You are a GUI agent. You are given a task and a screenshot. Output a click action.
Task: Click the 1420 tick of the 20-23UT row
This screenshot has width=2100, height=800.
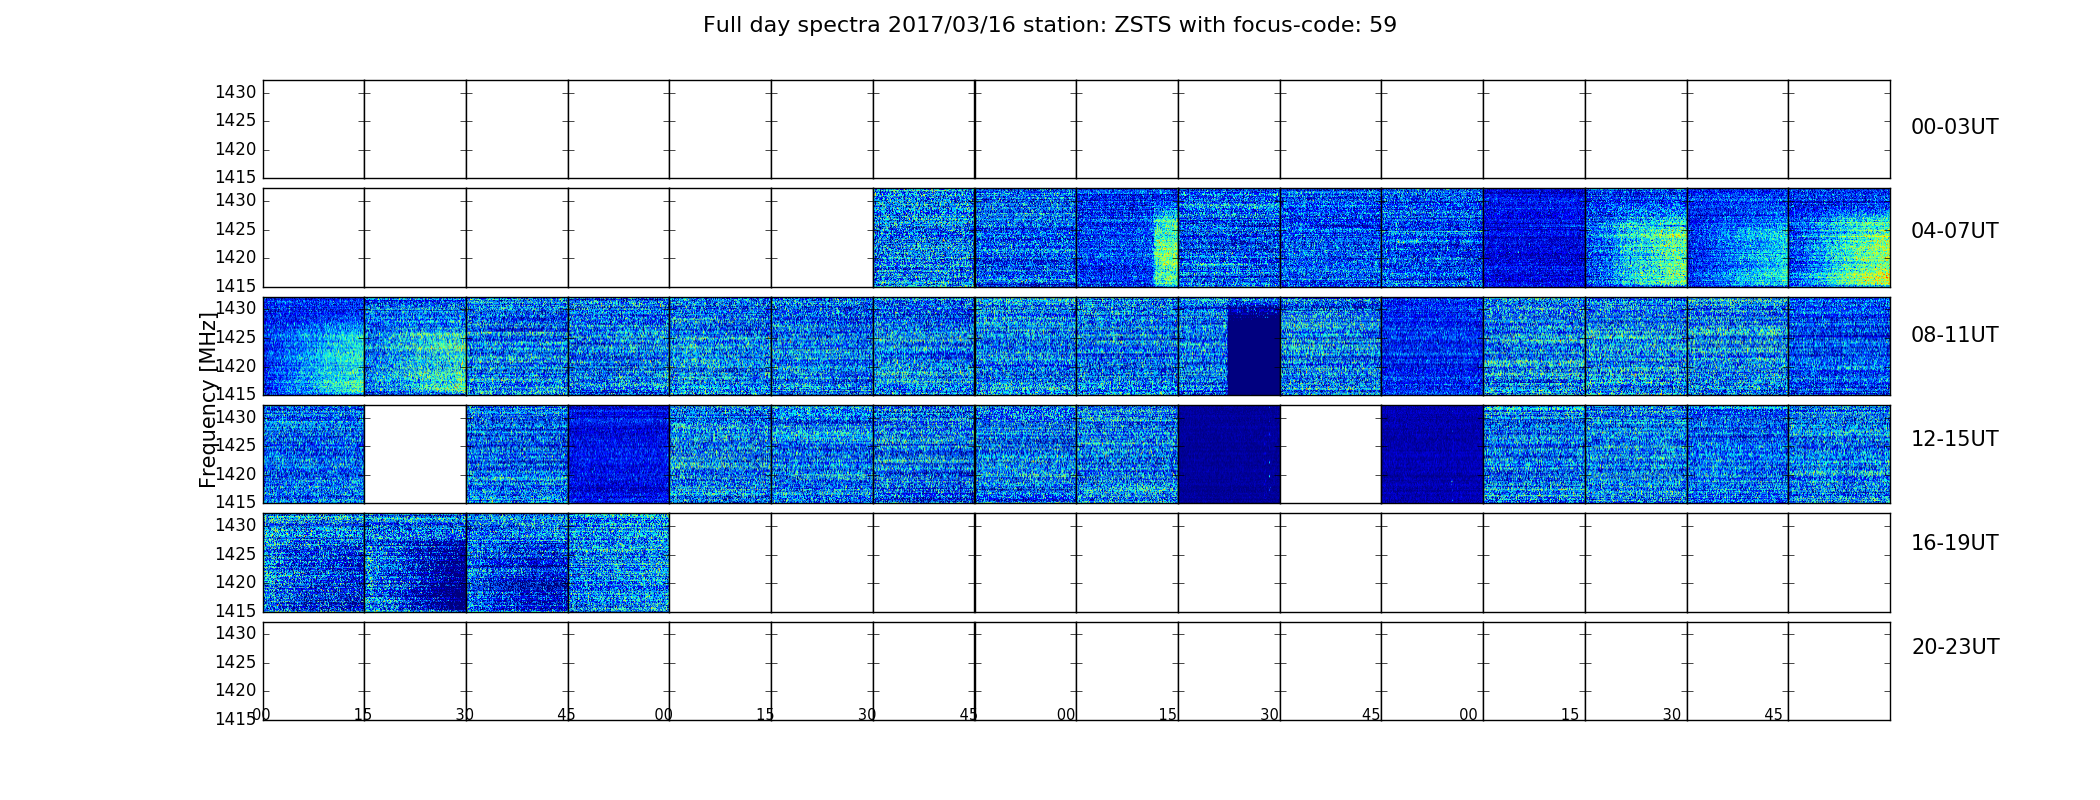pos(236,691)
